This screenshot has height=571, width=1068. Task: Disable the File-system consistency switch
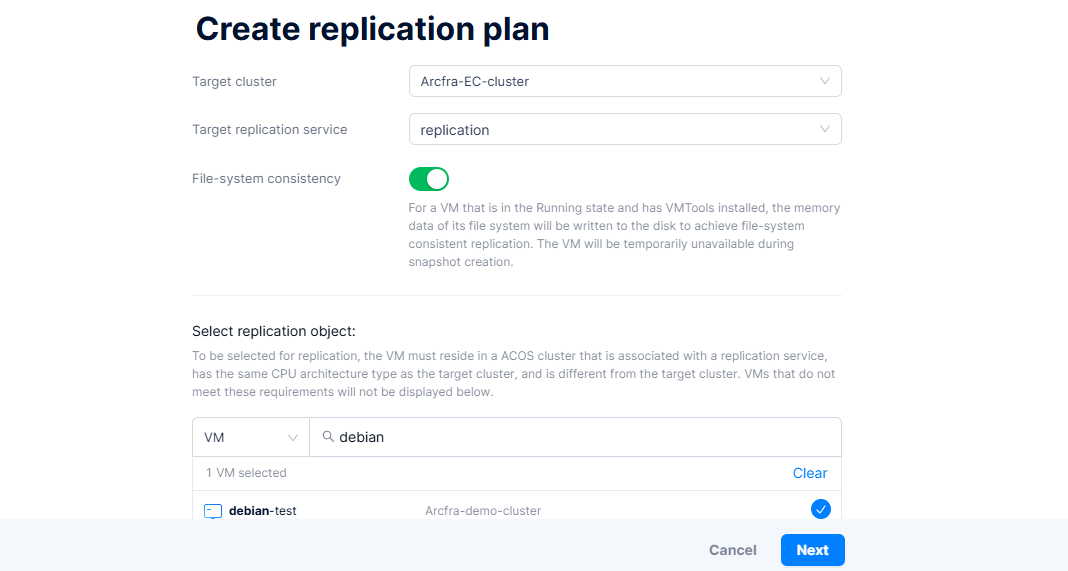[x=429, y=179]
